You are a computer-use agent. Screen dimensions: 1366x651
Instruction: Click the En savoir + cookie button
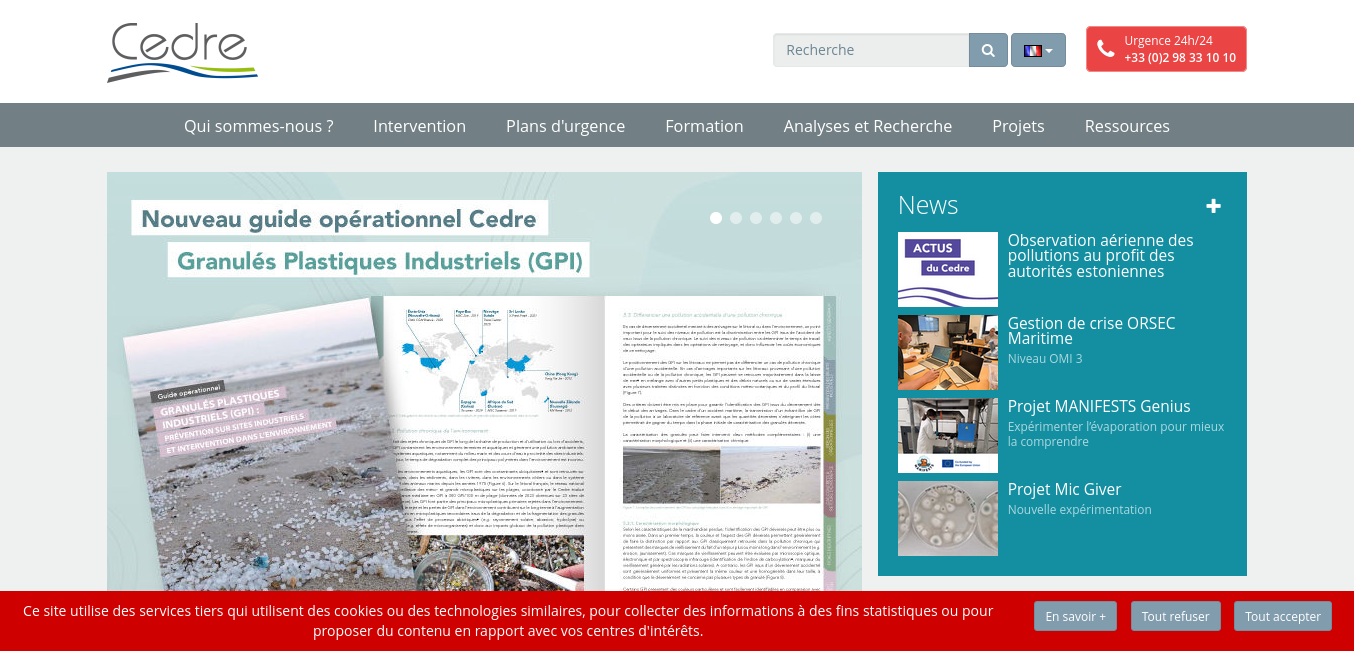[x=1076, y=616]
